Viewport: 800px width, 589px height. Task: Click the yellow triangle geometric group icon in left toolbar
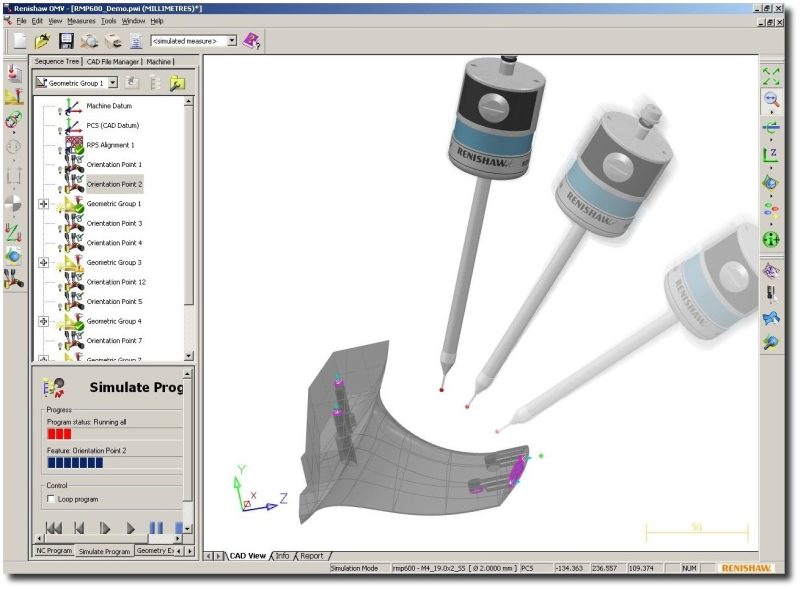pyautogui.click(x=14, y=96)
